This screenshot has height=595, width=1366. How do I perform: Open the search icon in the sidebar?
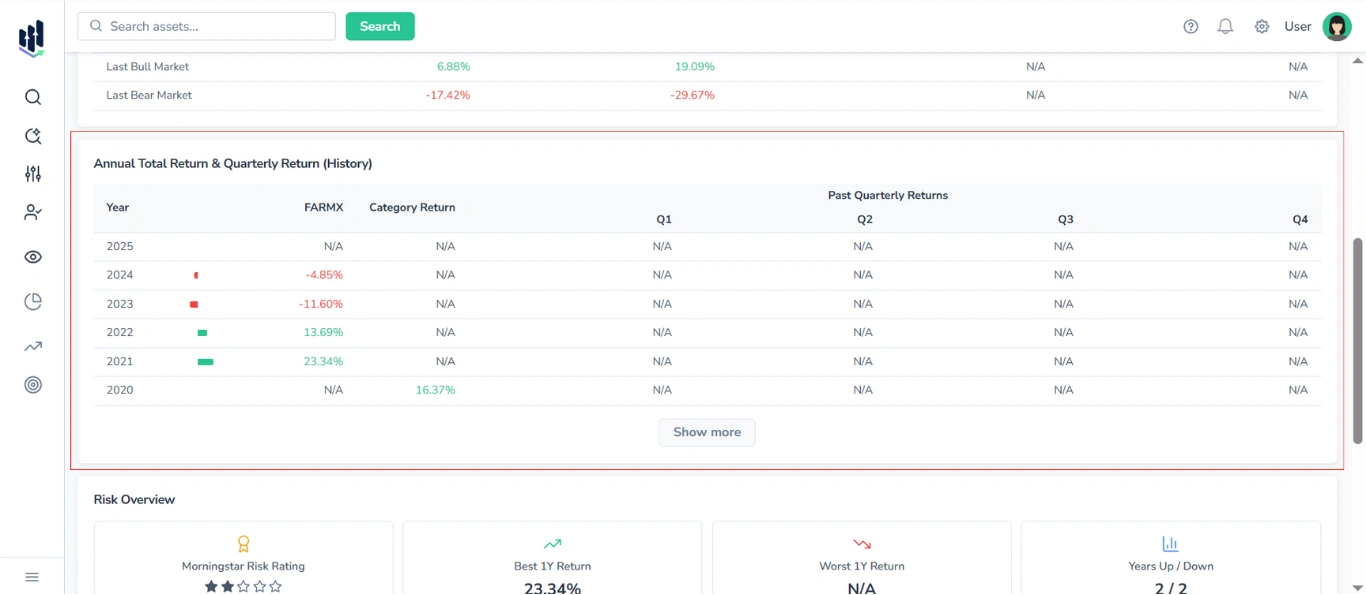(x=32, y=97)
